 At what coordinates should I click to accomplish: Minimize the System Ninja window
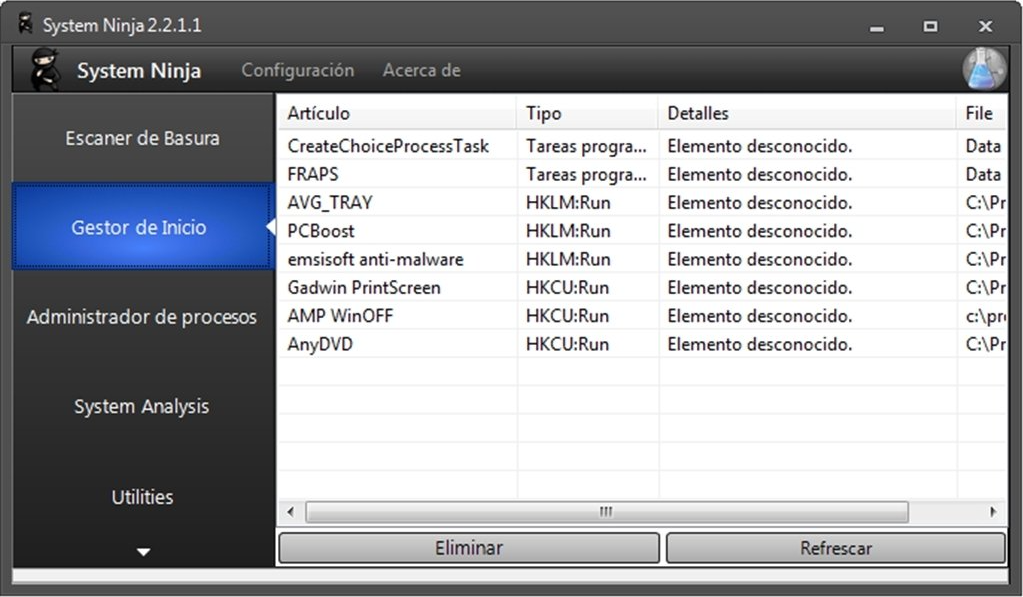coord(877,27)
